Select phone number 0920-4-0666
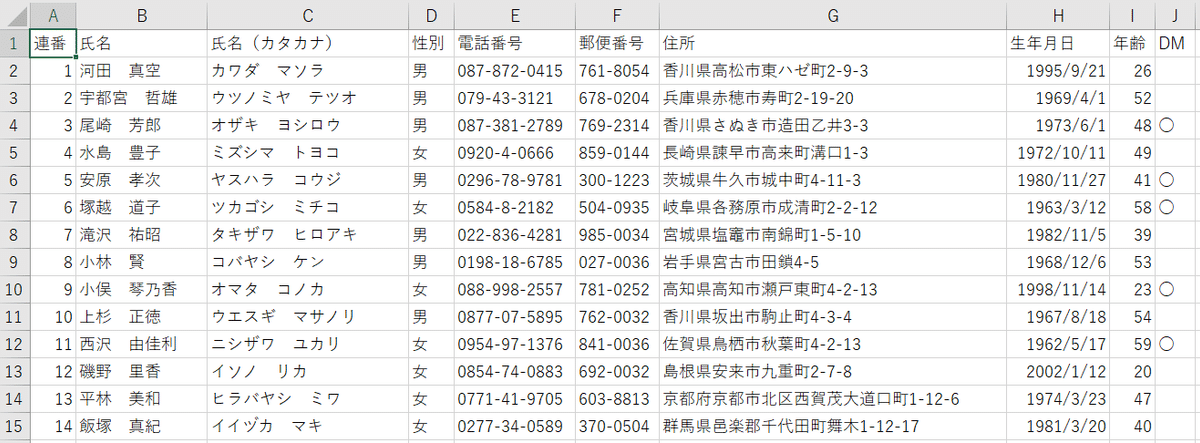The image size is (1200, 443). point(514,153)
